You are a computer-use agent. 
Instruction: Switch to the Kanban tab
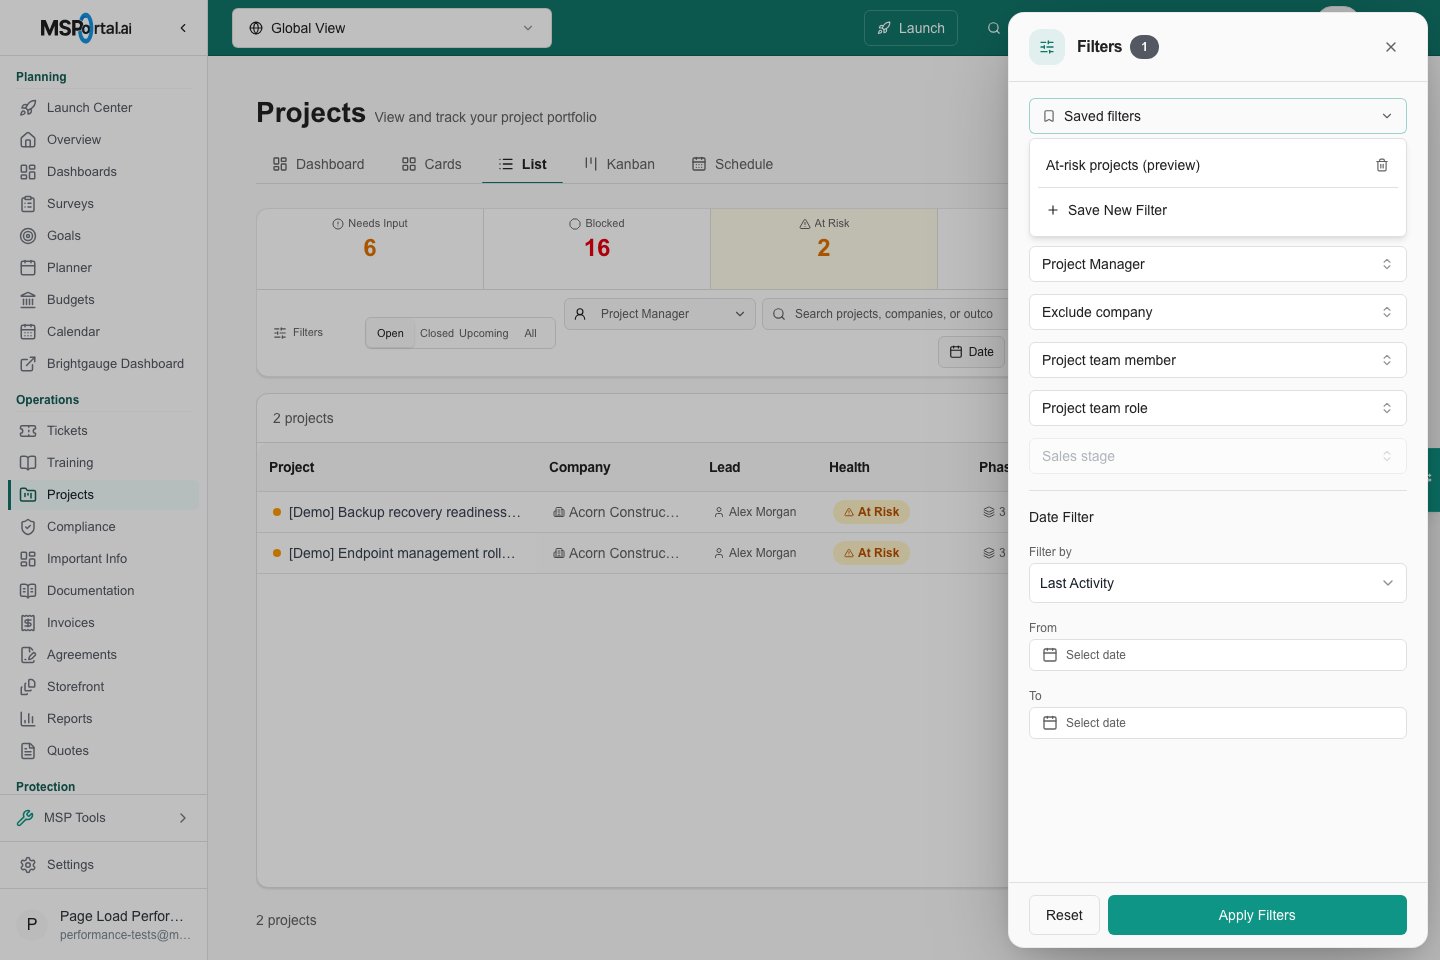620,164
